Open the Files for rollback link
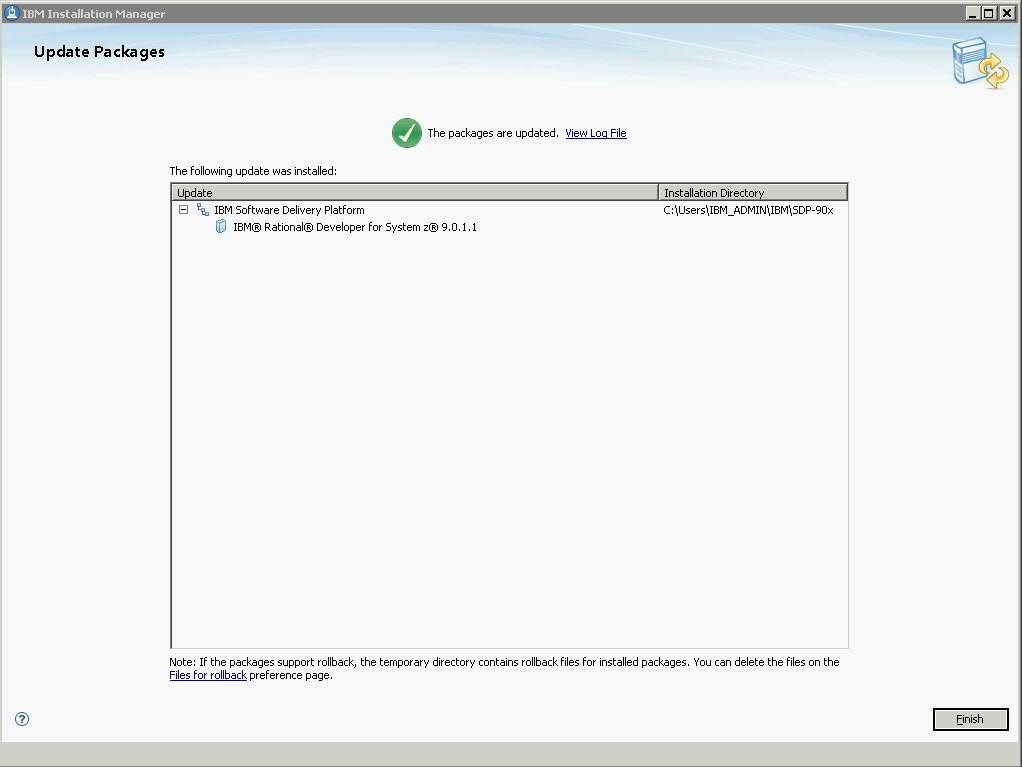 [x=208, y=675]
